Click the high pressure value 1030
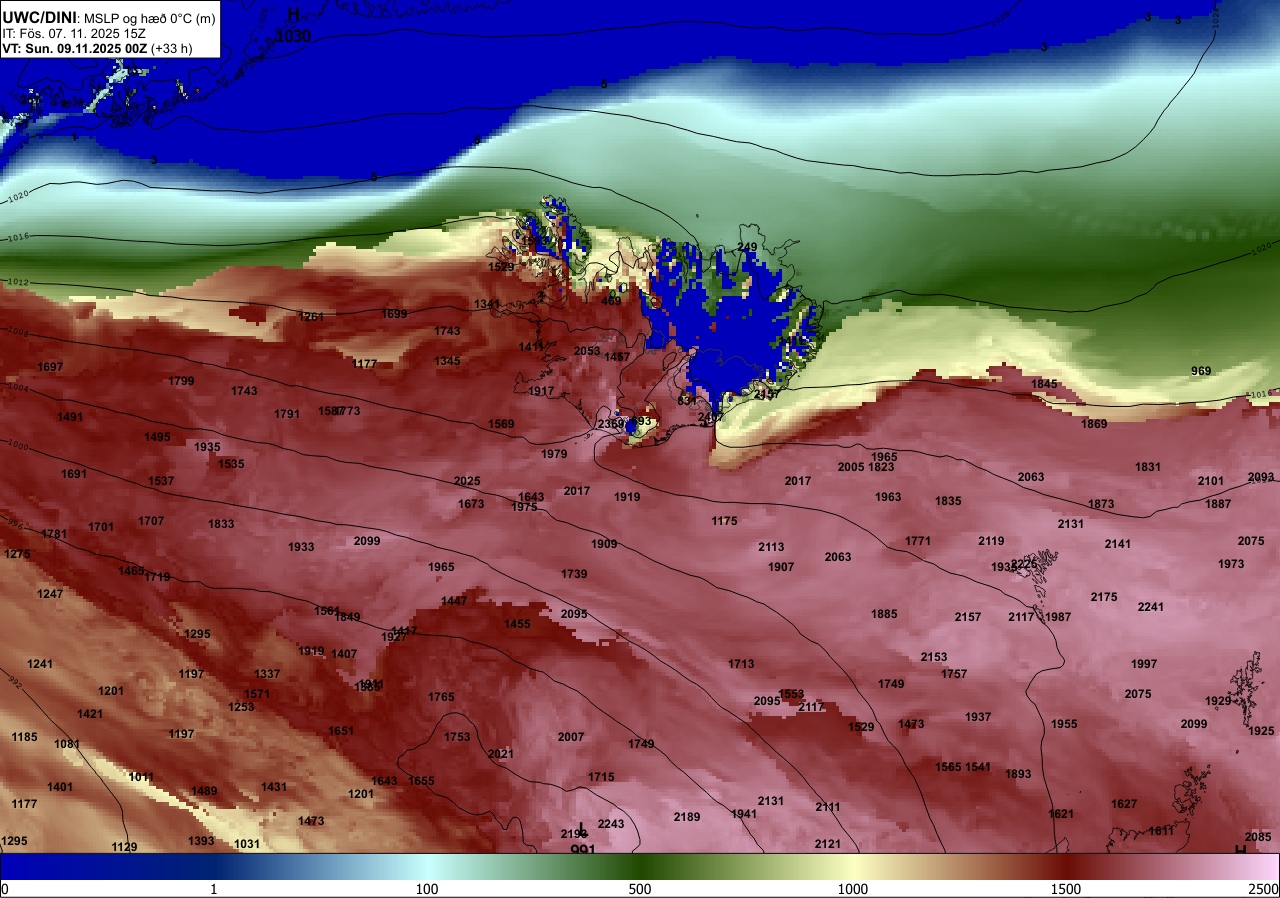Viewport: 1280px width, 898px height. click(x=293, y=36)
